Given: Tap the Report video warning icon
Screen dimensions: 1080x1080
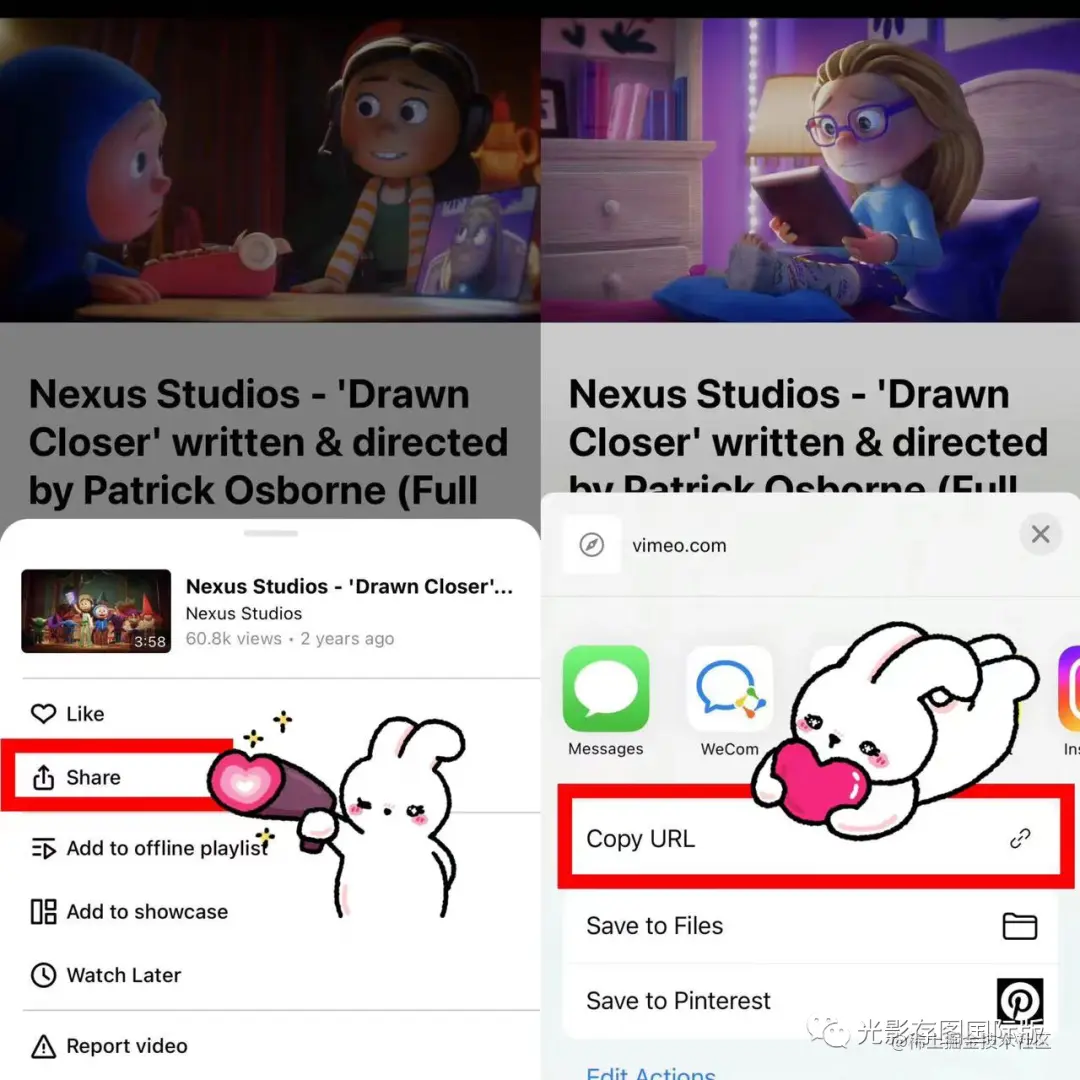Looking at the screenshot, I should [43, 1046].
